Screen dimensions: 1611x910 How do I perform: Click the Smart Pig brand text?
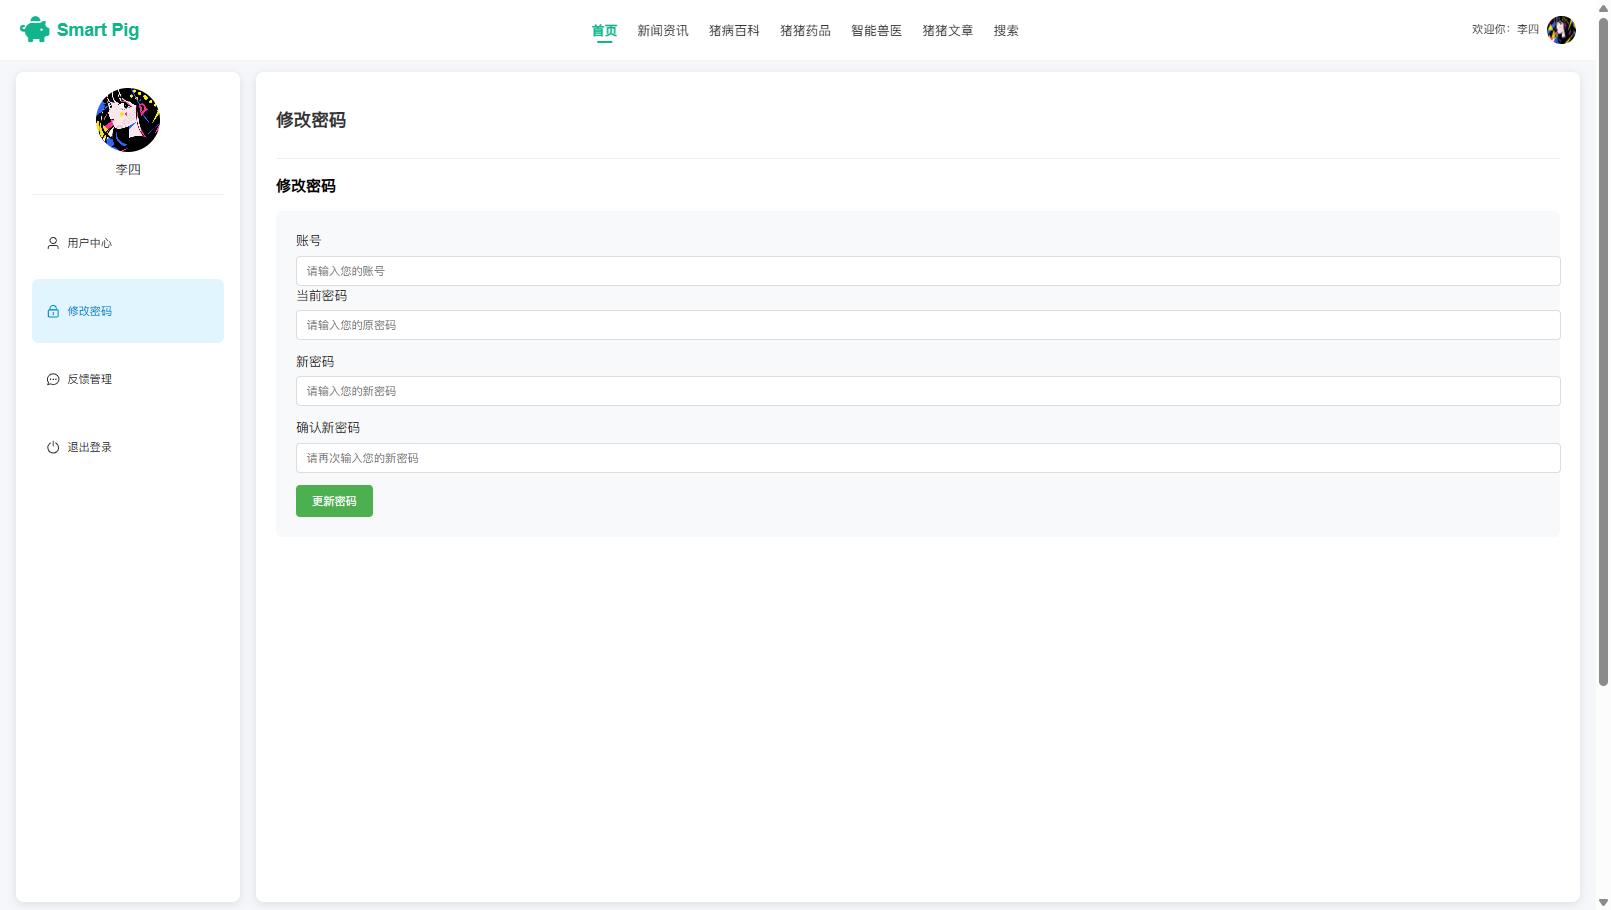(98, 30)
